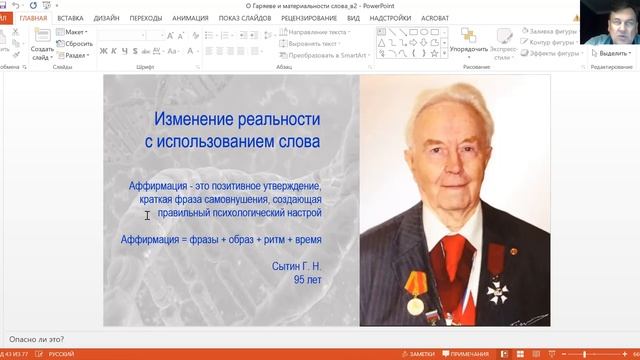Image resolution: width=640 pixels, height=360 pixels.
Task: Switch to Normal view in status bar
Action: click(504, 354)
